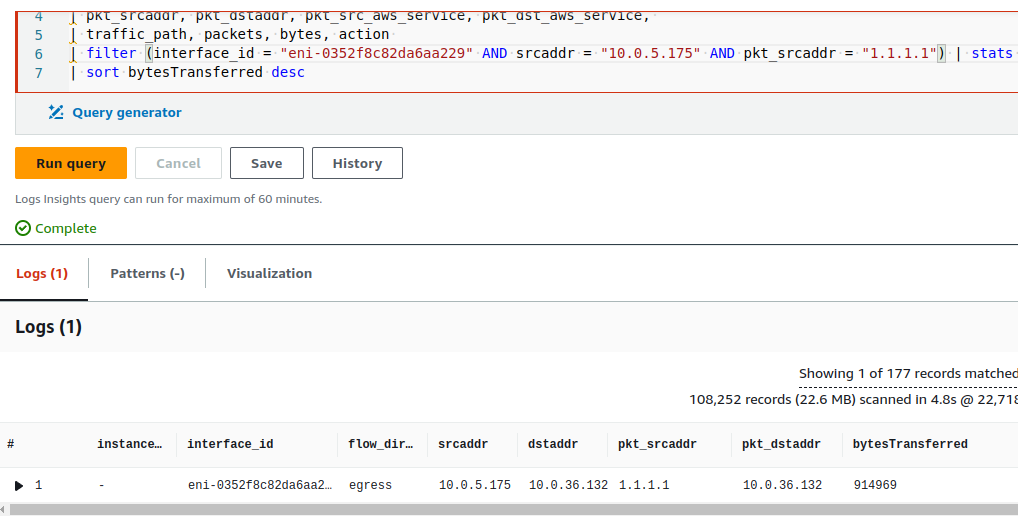The image size is (1018, 516).
Task: Save the current query
Action: (267, 163)
